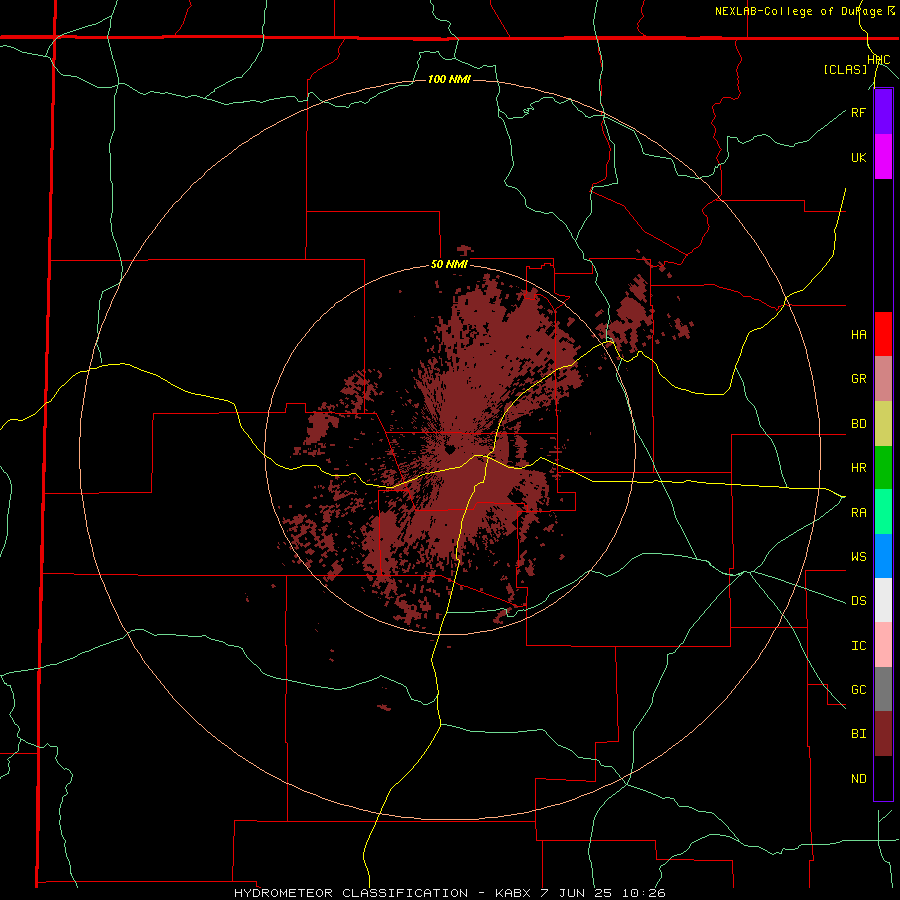Click the WS legend label
Image resolution: width=900 pixels, height=900 pixels.
point(858,556)
